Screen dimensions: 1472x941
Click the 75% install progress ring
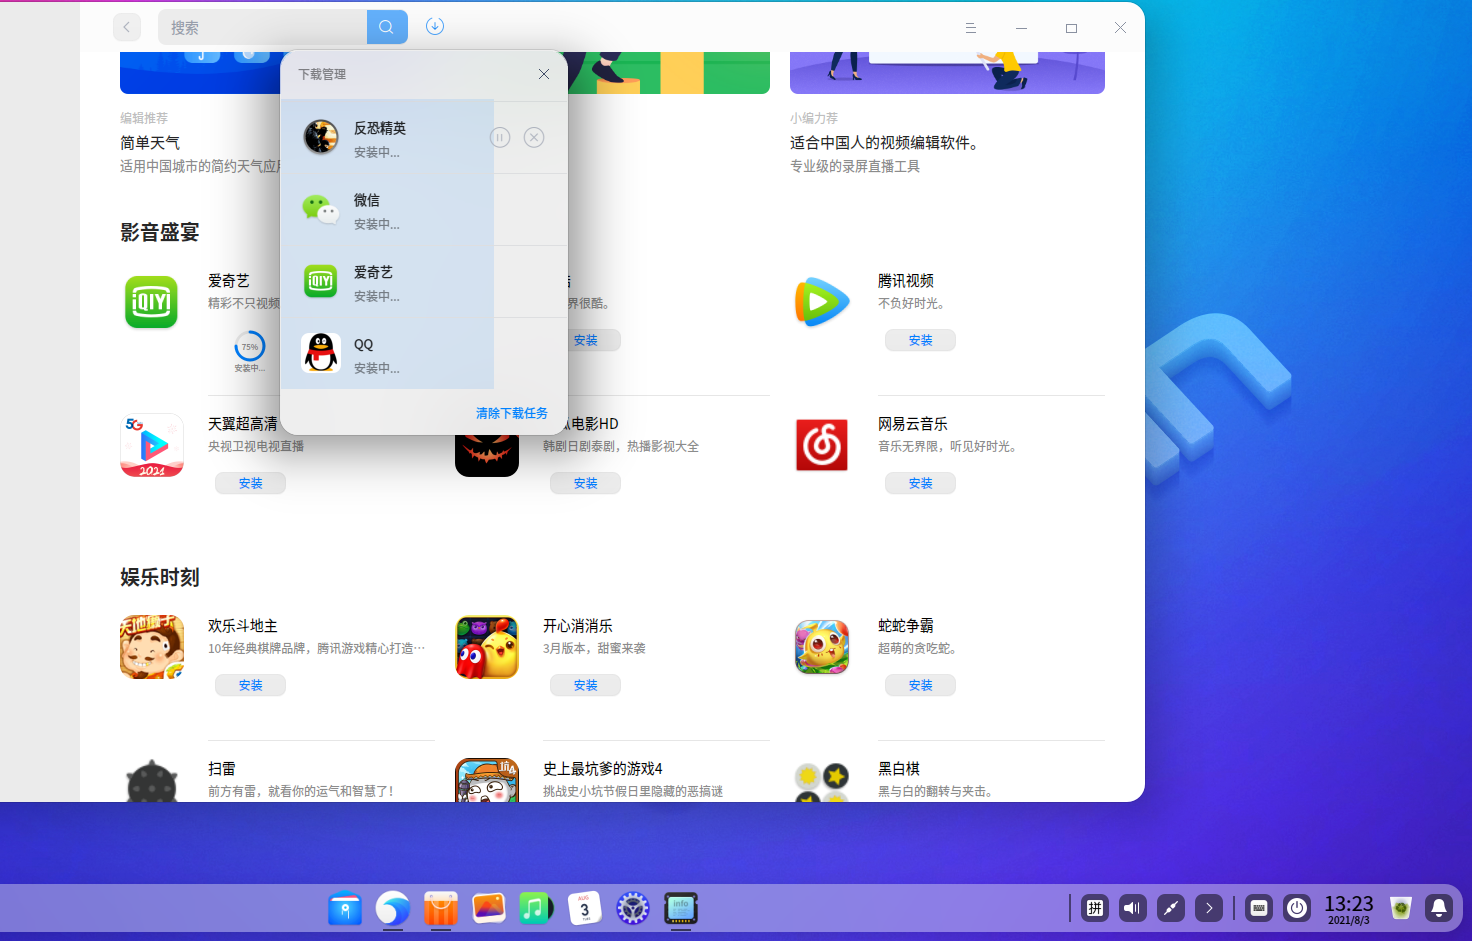point(250,347)
